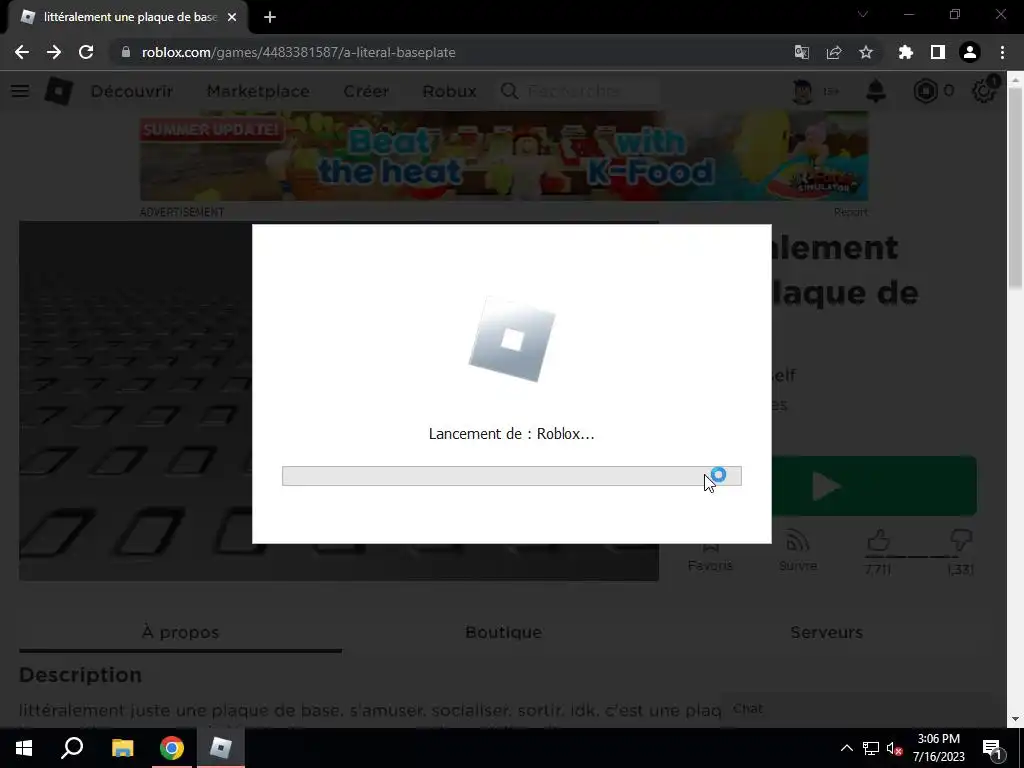Go forward with the browser forward arrow
1024x768 pixels.
[54, 52]
